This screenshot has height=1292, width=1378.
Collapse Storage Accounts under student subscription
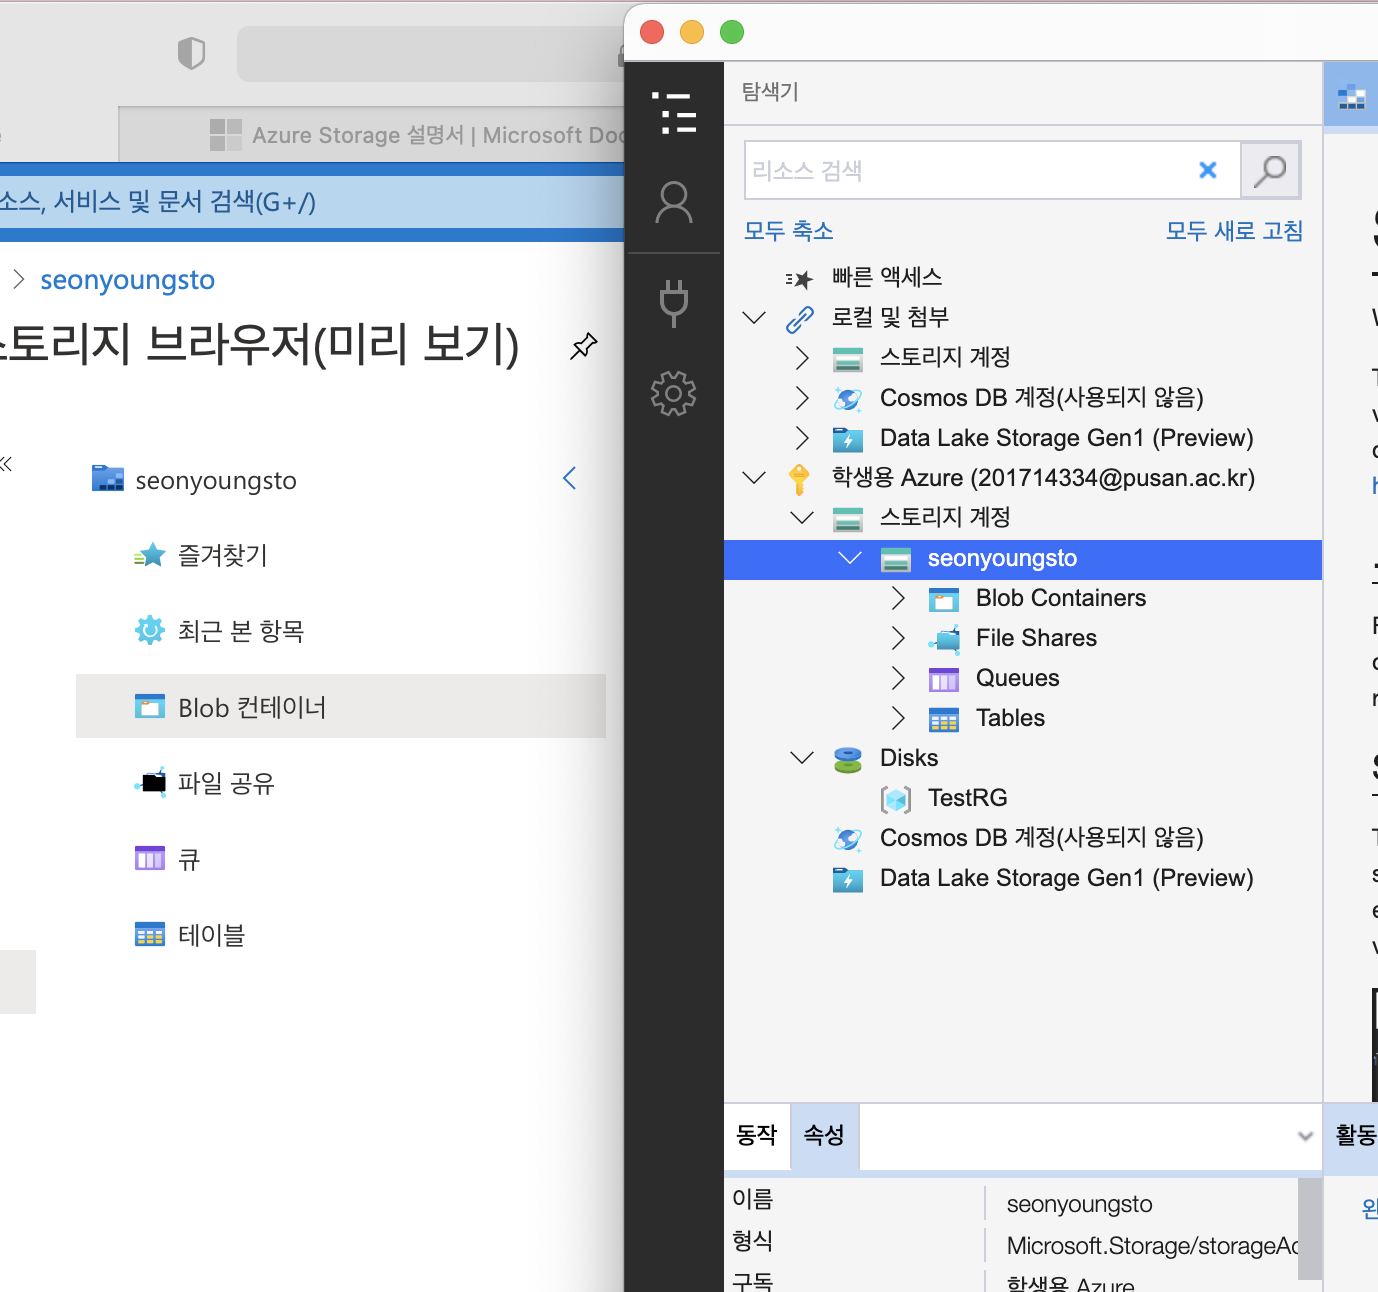(x=802, y=518)
